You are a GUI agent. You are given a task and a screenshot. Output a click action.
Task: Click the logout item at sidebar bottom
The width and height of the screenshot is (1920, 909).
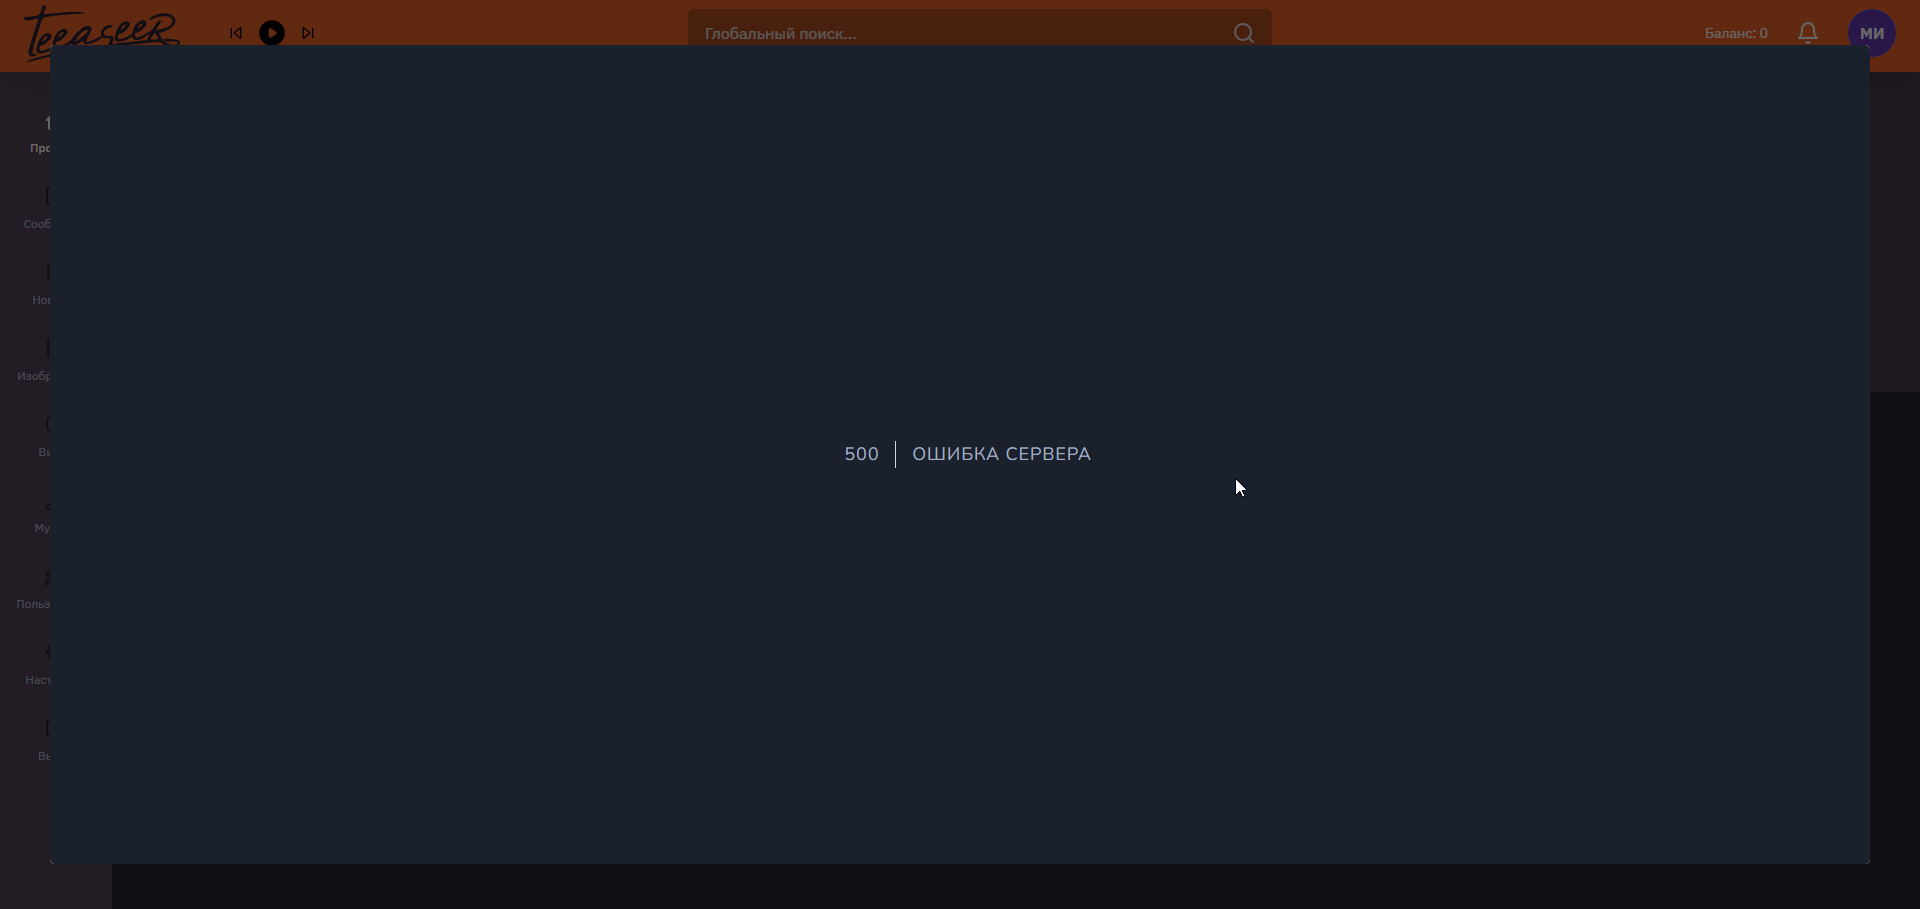(42, 742)
